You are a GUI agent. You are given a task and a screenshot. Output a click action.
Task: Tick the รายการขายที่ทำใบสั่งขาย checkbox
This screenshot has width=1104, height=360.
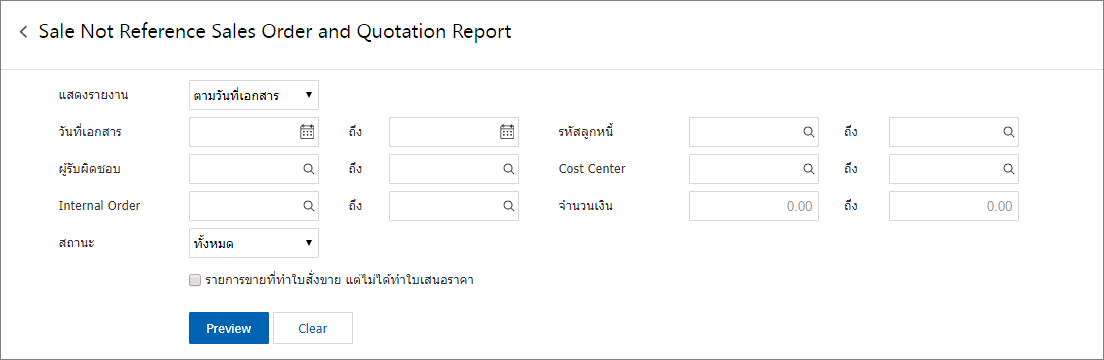click(x=195, y=280)
